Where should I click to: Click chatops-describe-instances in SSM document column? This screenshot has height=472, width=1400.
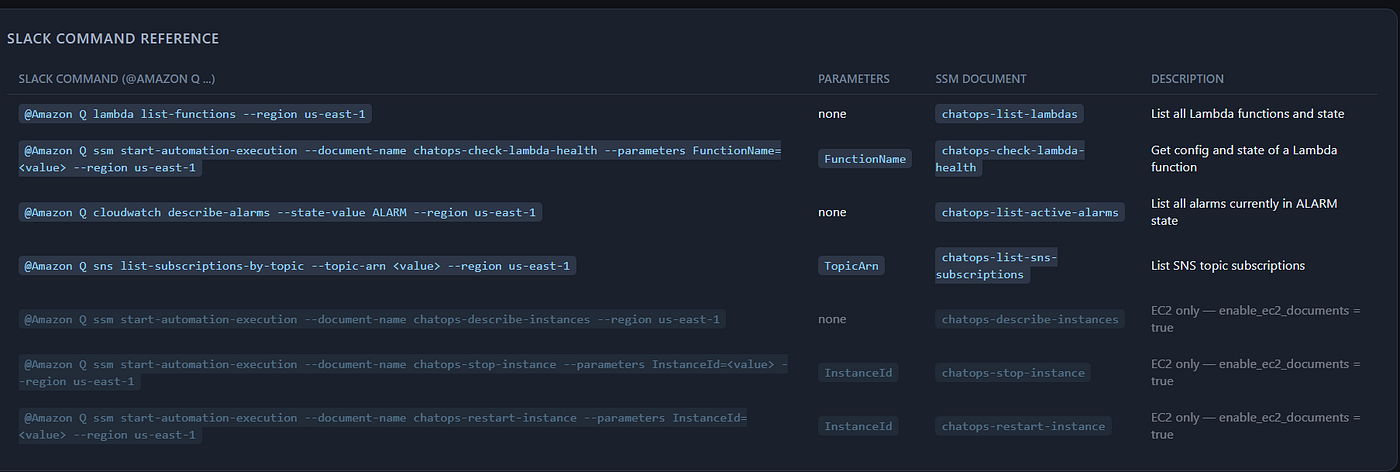point(1030,320)
